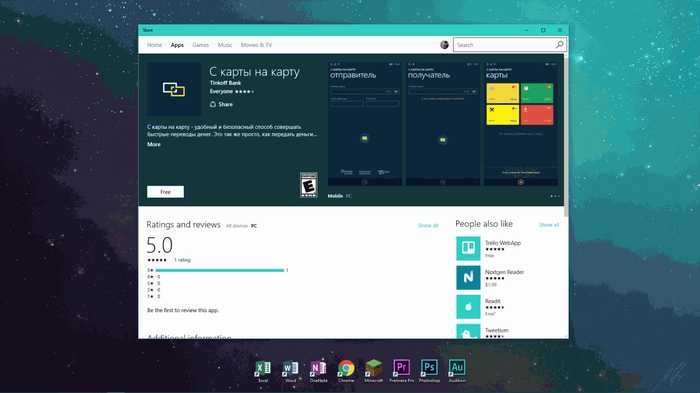This screenshot has height=393, width=700.
Task: Click the 1 rating link
Action: click(182, 260)
